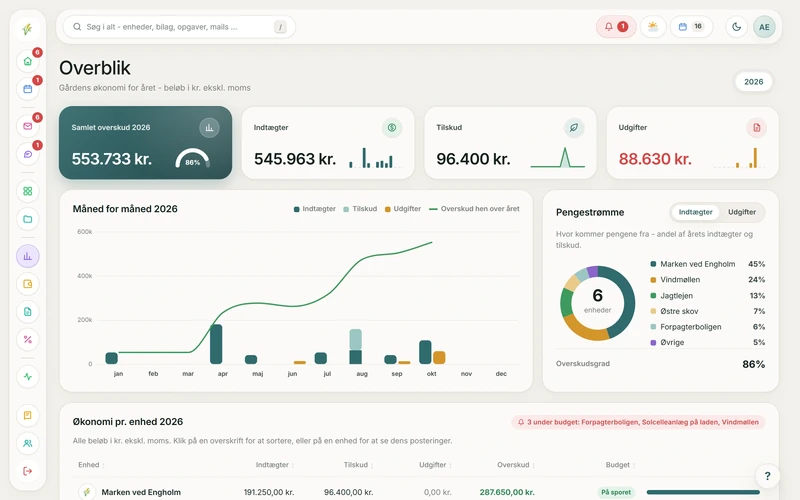The height and width of the screenshot is (500, 800).
Task: Open the Udgifter 88.630 kr. card
Action: tap(693, 142)
